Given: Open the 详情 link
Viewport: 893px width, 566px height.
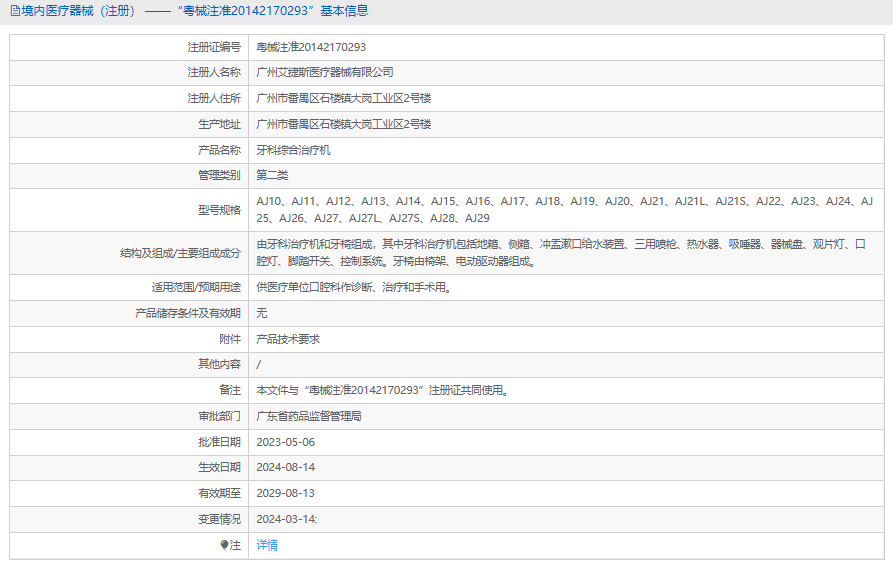Looking at the screenshot, I should [x=267, y=545].
